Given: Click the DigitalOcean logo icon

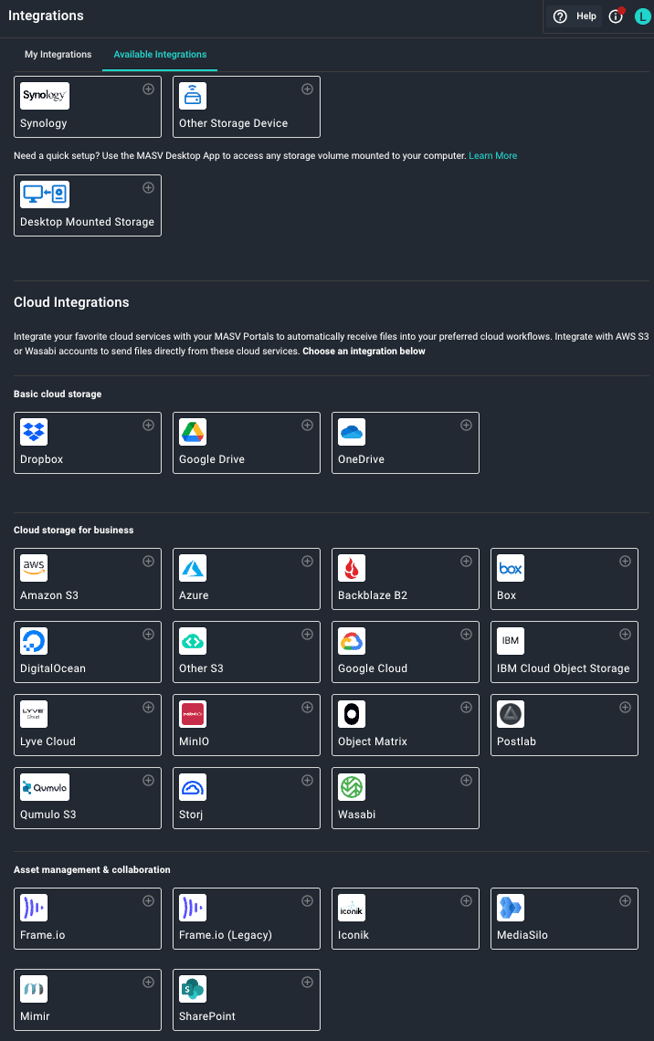Looking at the screenshot, I should 34,641.
